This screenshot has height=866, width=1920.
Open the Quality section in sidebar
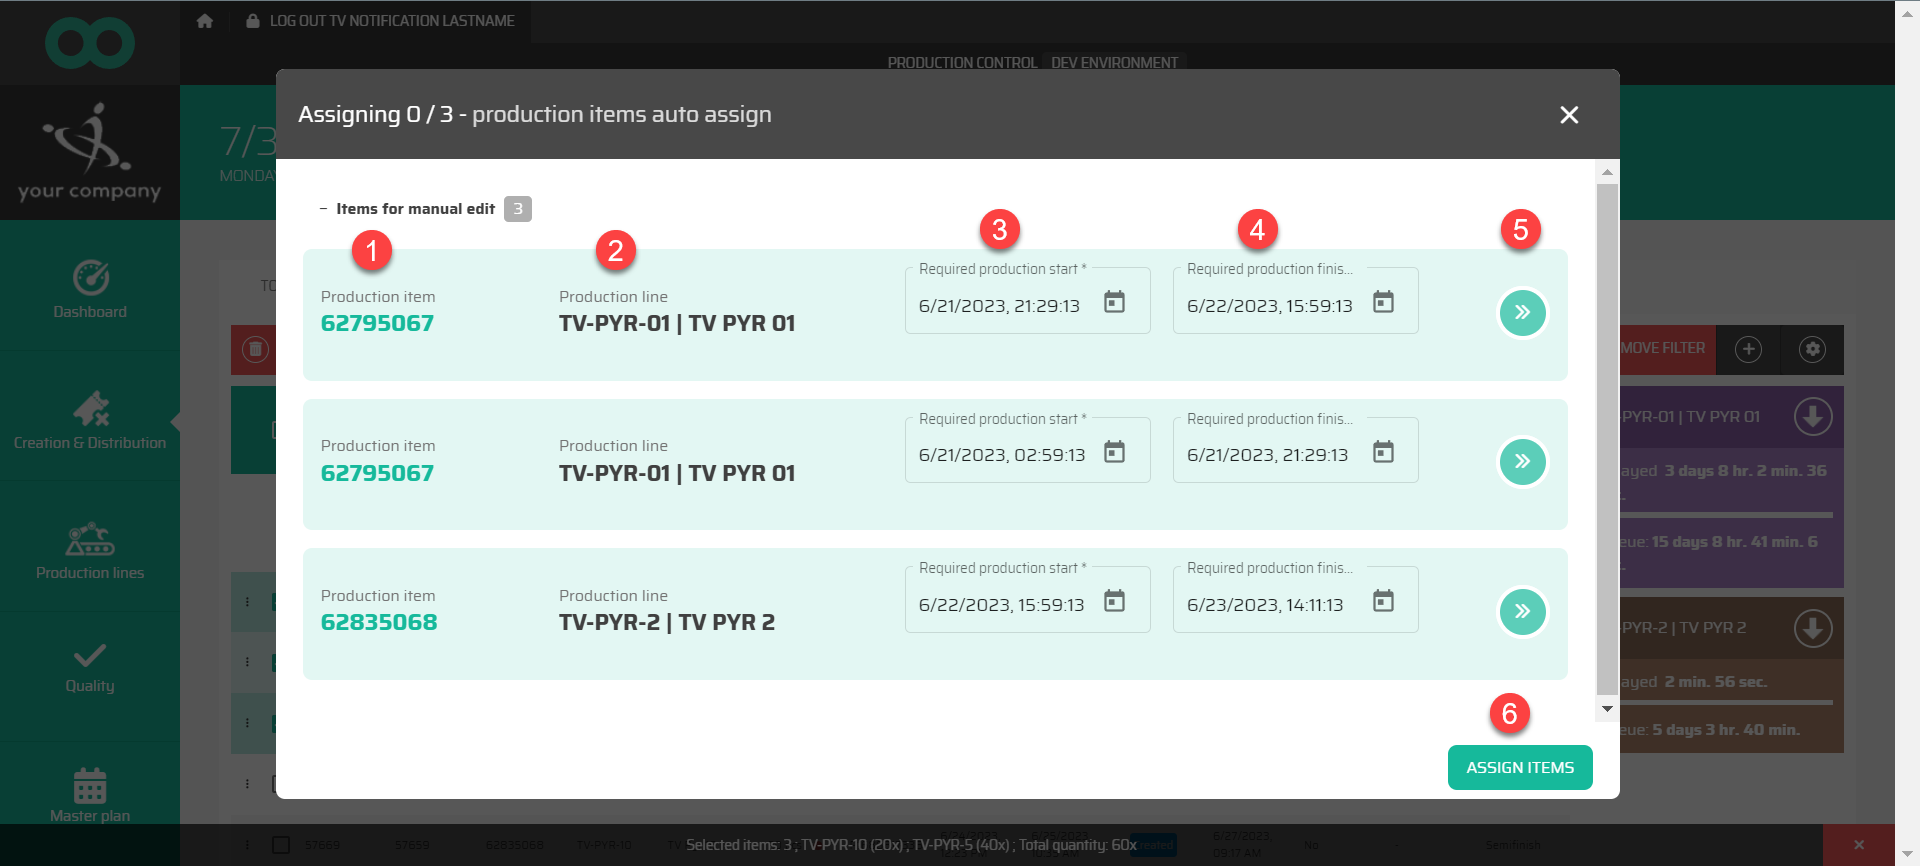(90, 668)
